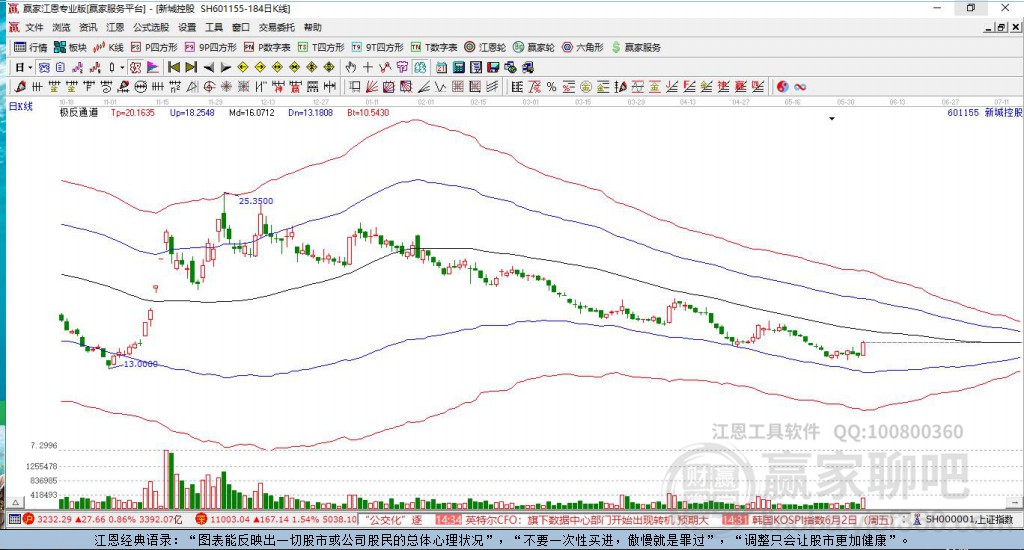The image size is (1024, 550).
Task: Select the red pencil drawing tool
Action: click(x=20, y=87)
